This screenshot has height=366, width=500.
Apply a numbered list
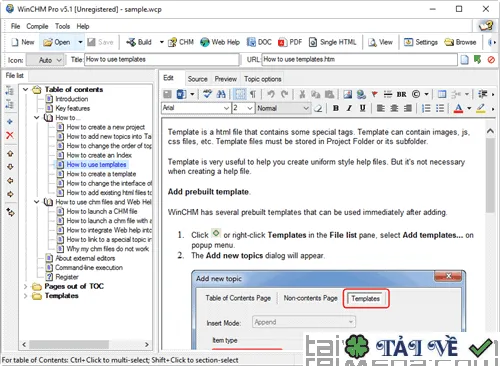tap(426, 108)
